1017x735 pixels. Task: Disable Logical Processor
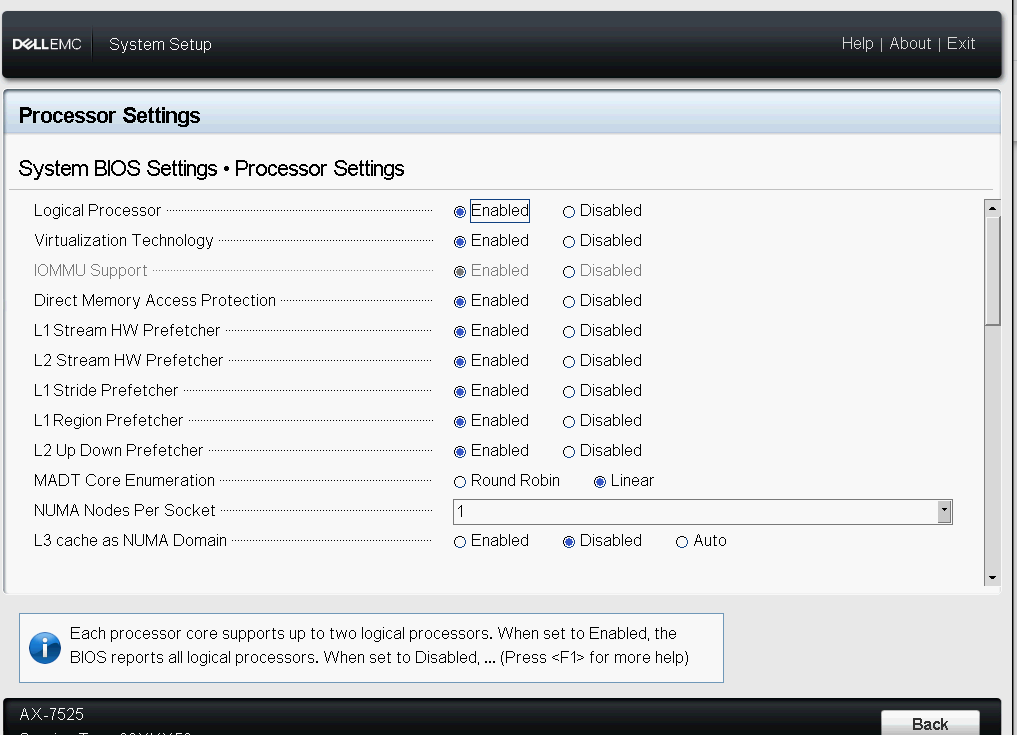[569, 212]
